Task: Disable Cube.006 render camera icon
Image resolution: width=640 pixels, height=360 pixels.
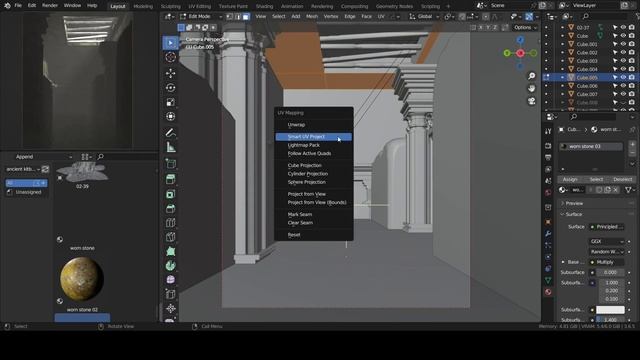Action: tap(632, 86)
